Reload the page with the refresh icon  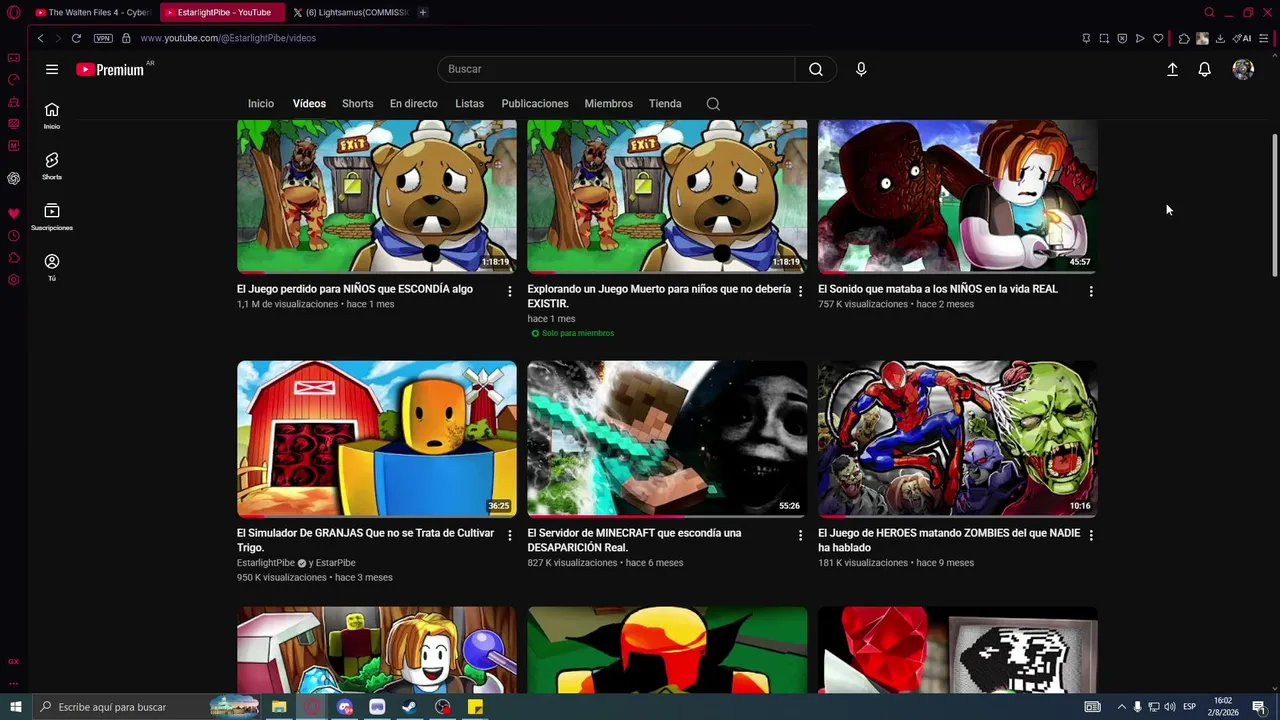point(76,38)
